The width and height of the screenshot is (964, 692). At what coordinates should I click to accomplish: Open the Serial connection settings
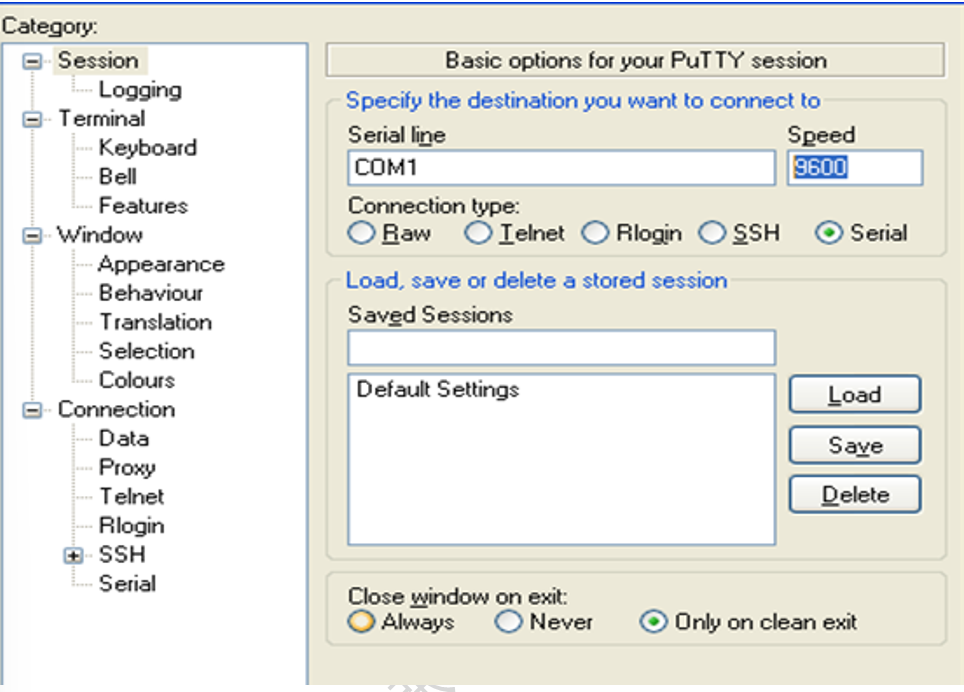[x=127, y=583]
